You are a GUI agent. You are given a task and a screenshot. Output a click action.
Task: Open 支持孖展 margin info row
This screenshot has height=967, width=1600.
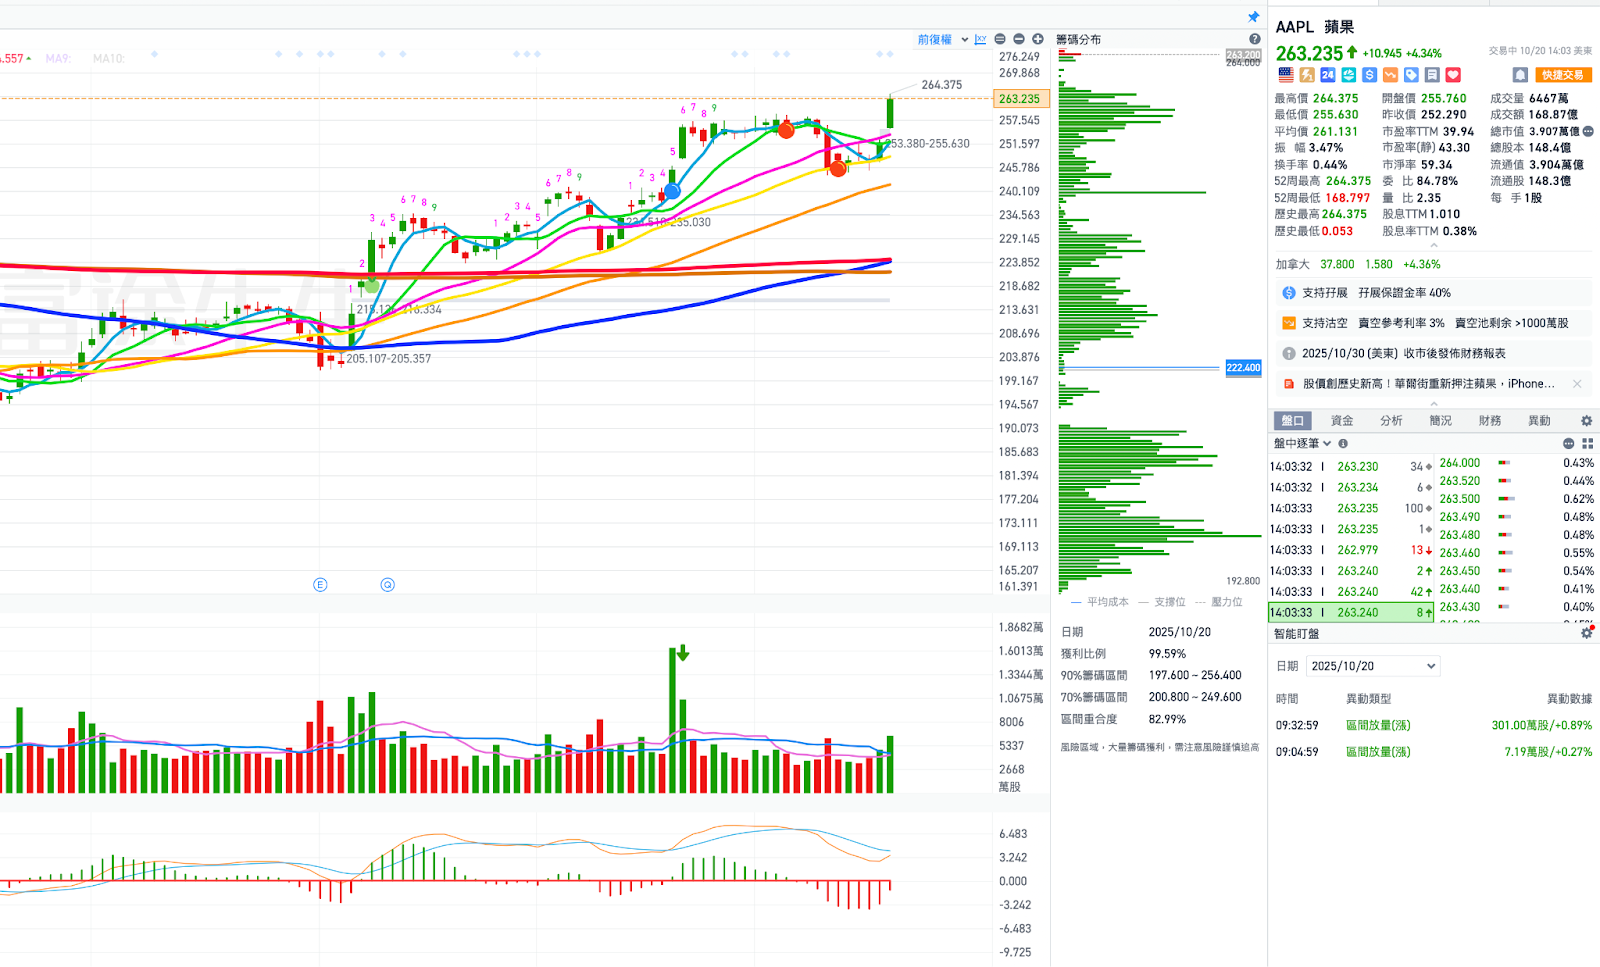[x=1434, y=293]
